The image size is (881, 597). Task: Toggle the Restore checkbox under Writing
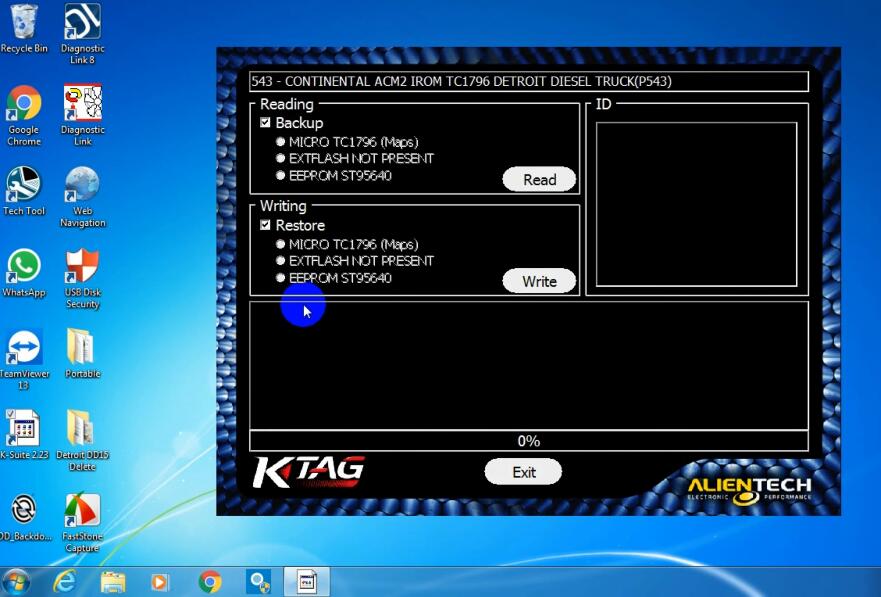coord(265,225)
